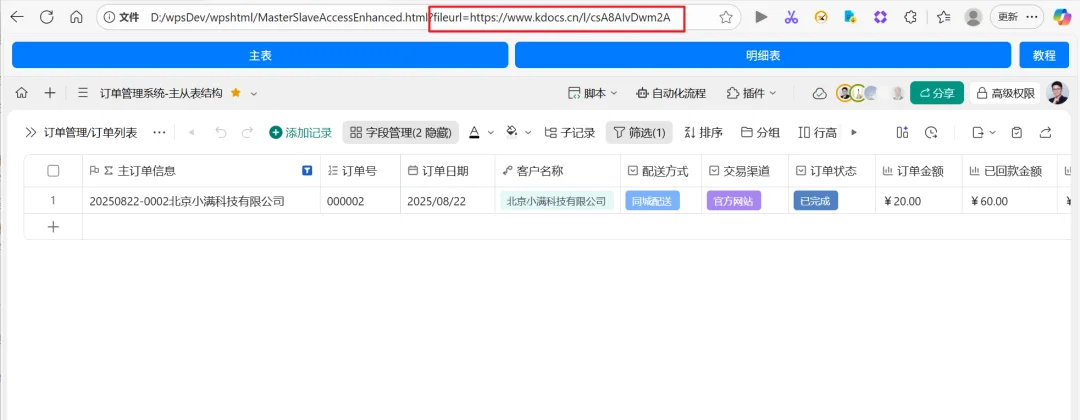Apply the fill color bucket icon
Image resolution: width=1080 pixels, height=420 pixels.
(512, 132)
